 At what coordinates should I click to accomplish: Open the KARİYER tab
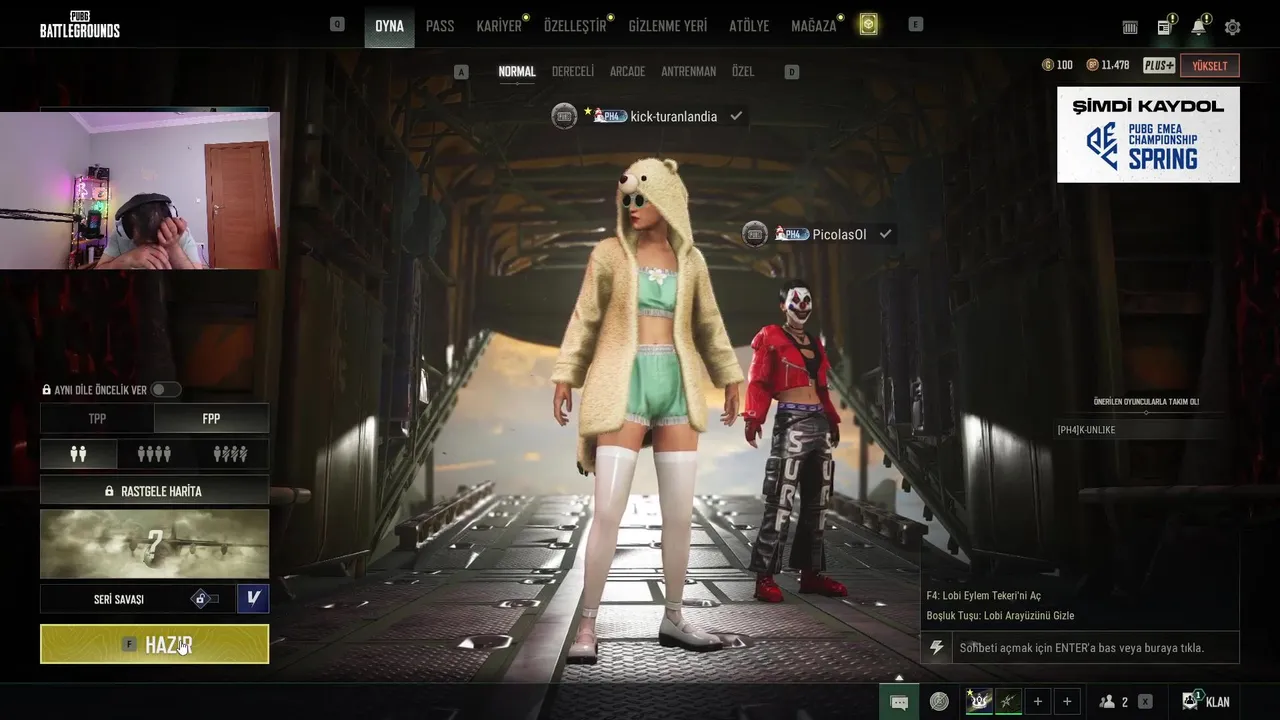coord(499,26)
